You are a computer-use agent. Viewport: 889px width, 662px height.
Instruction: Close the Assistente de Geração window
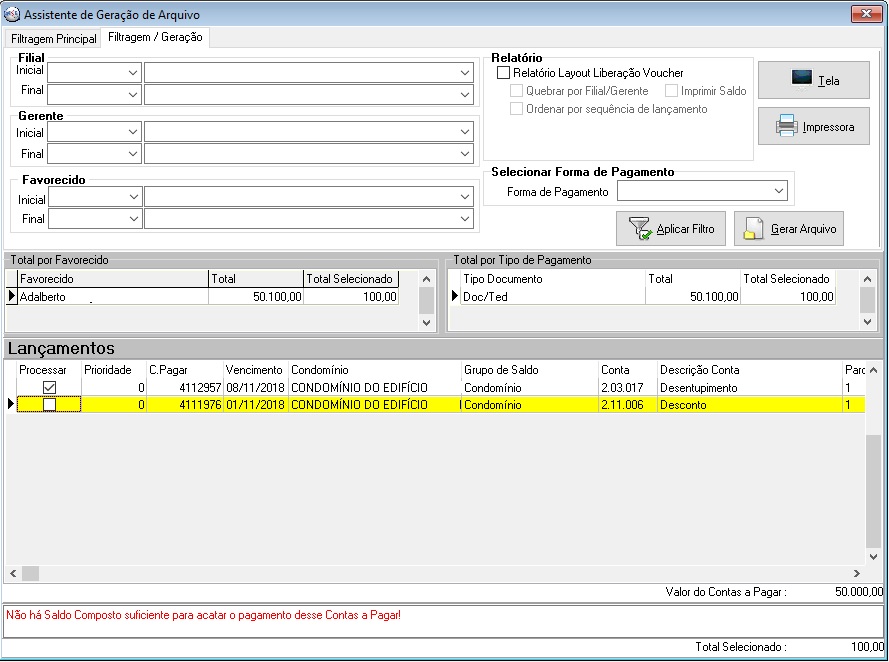[x=866, y=14]
